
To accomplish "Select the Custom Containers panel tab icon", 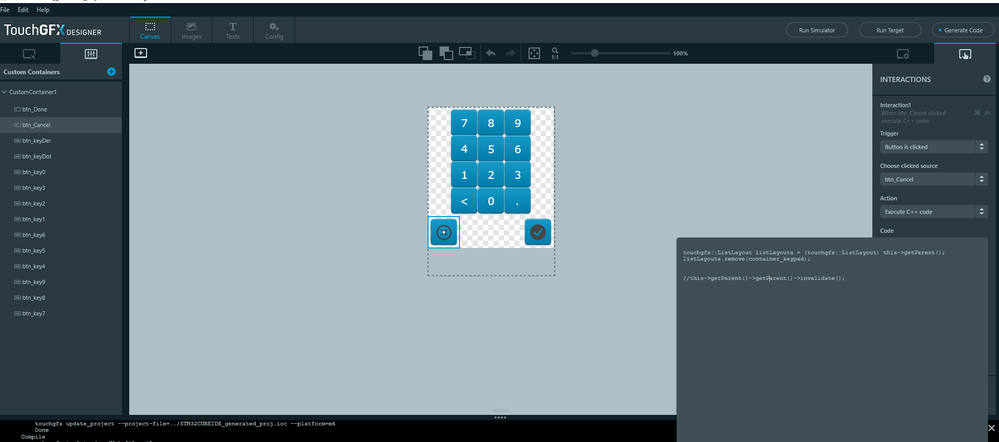I will tap(90, 53).
